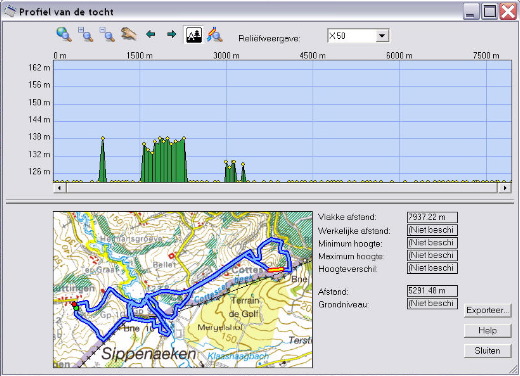Click the green start point marker on the map

[76, 308]
